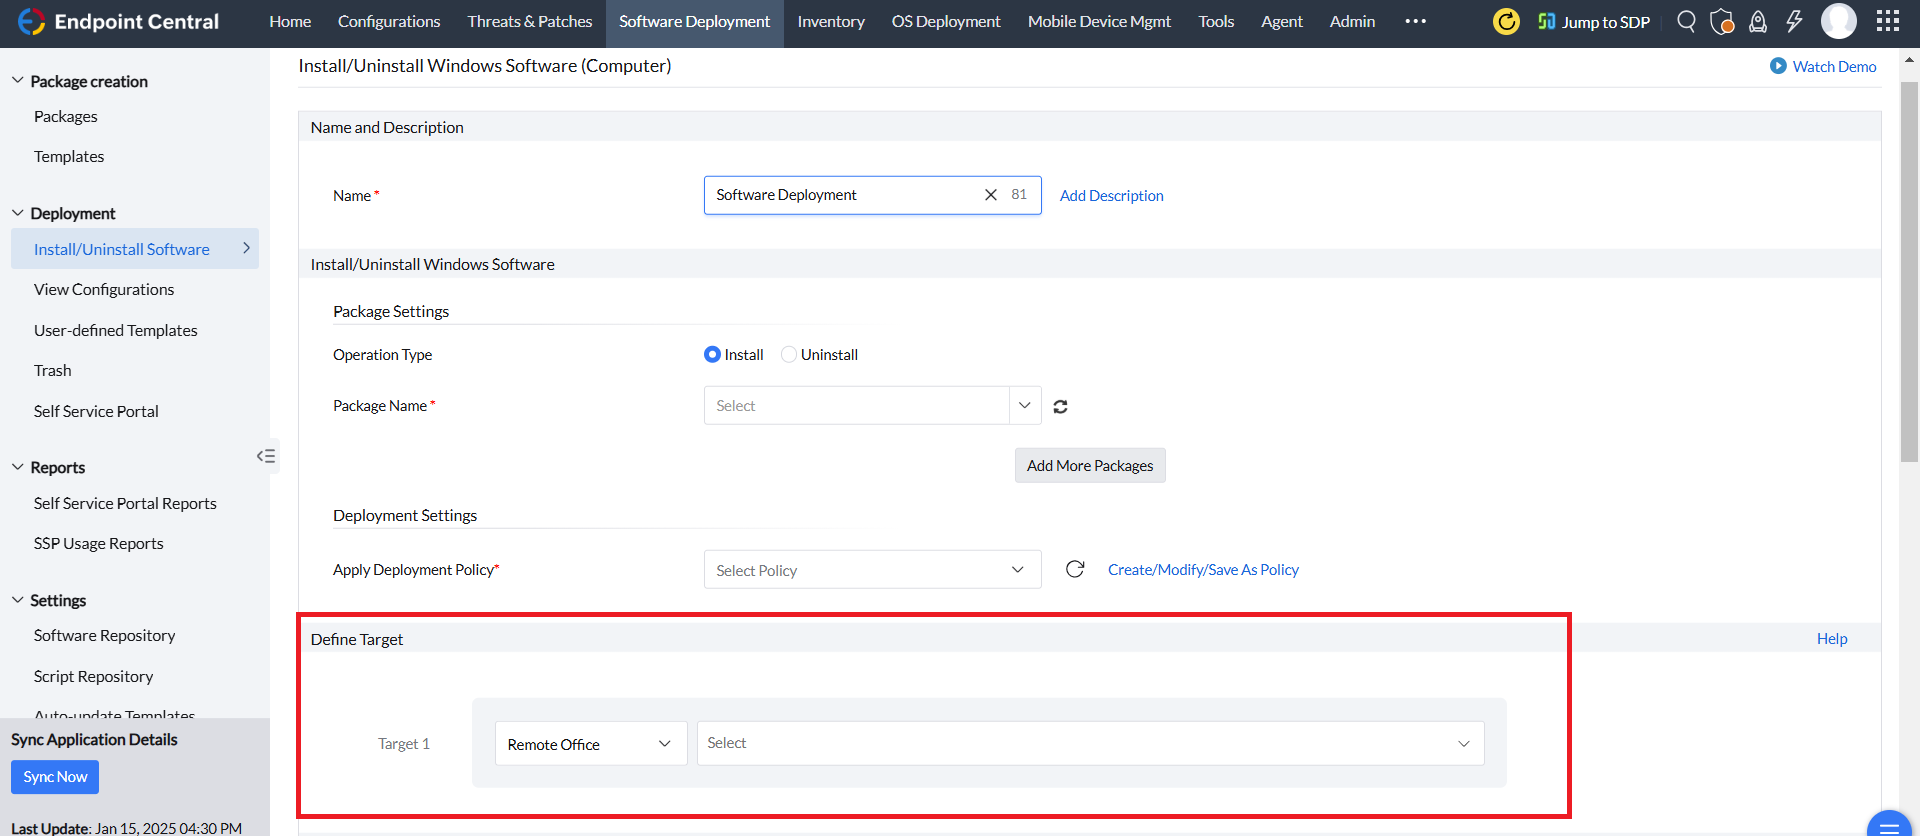Select the Uninstall operation type
Image resolution: width=1920 pixels, height=836 pixels.
pyautogui.click(x=820, y=355)
